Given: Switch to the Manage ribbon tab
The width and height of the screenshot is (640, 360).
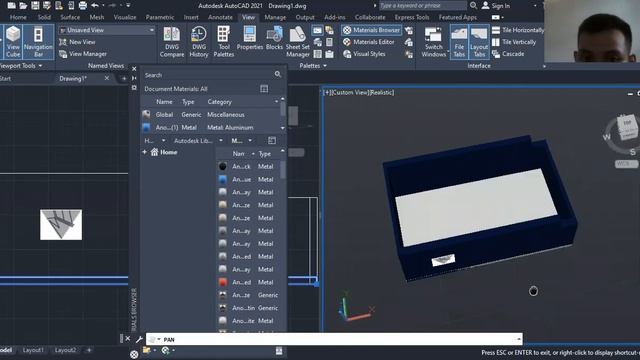Looking at the screenshot, I should tap(275, 17).
